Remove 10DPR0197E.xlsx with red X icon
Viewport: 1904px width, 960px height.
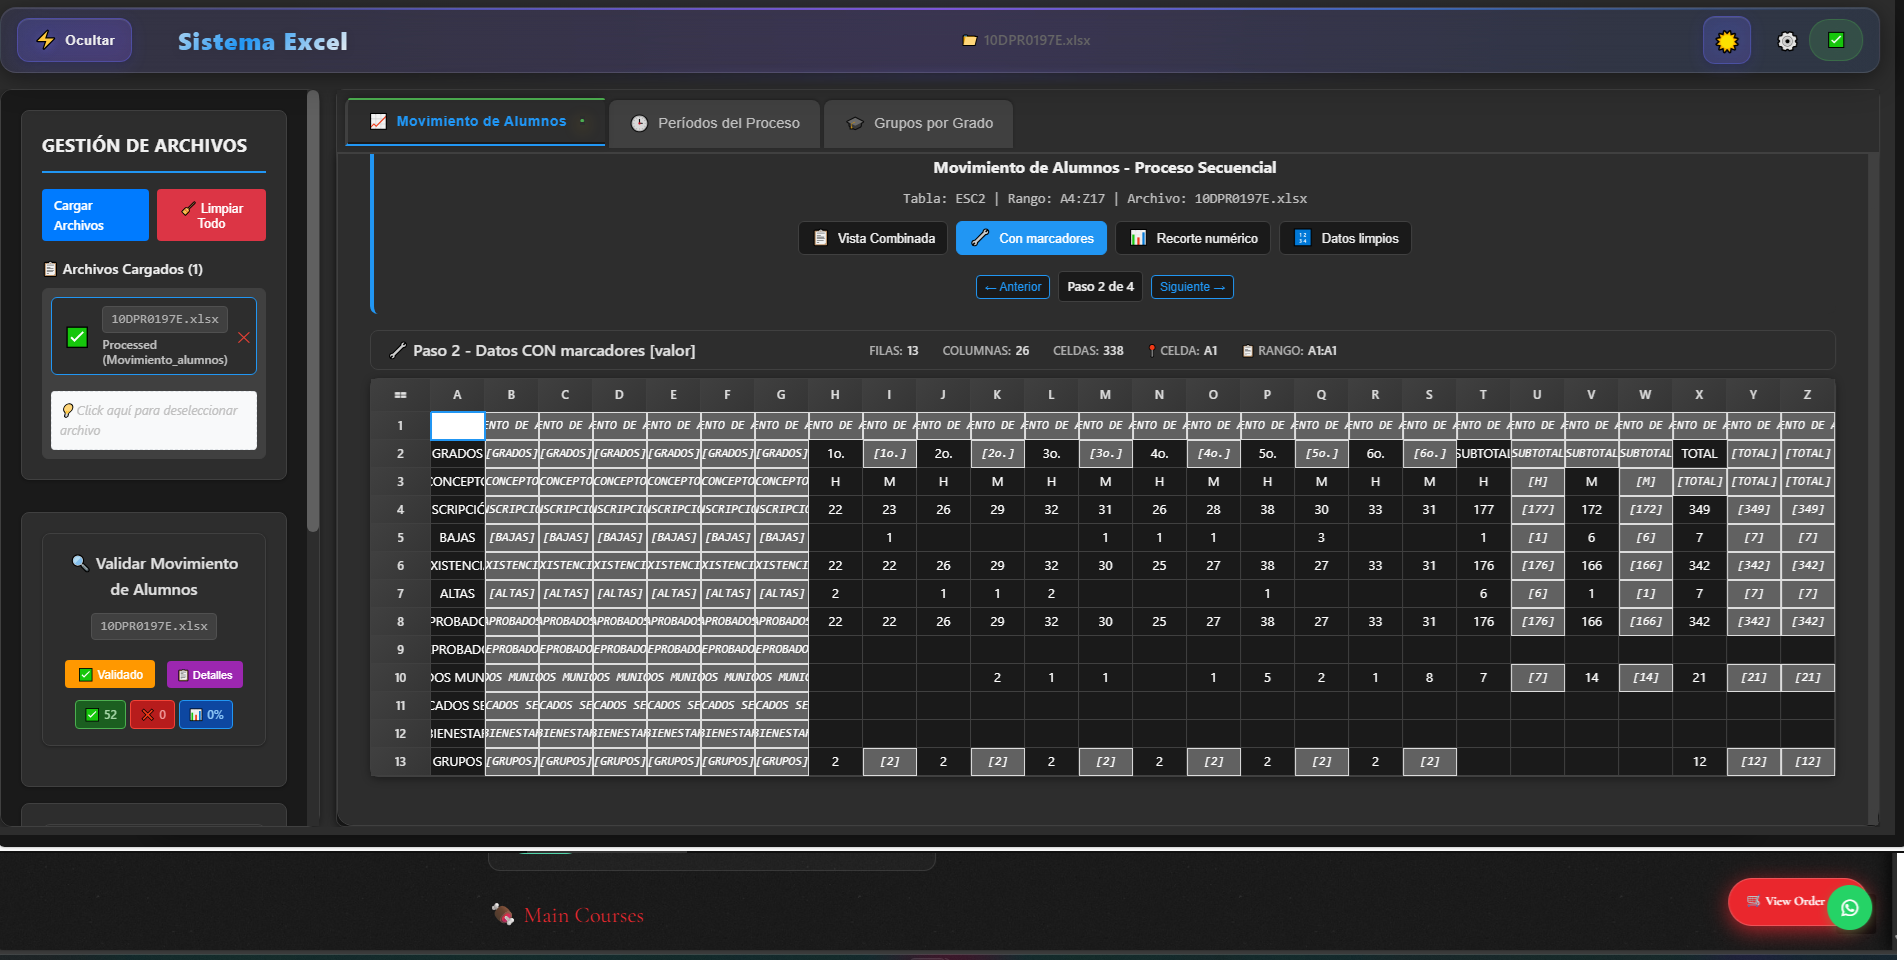tap(244, 338)
